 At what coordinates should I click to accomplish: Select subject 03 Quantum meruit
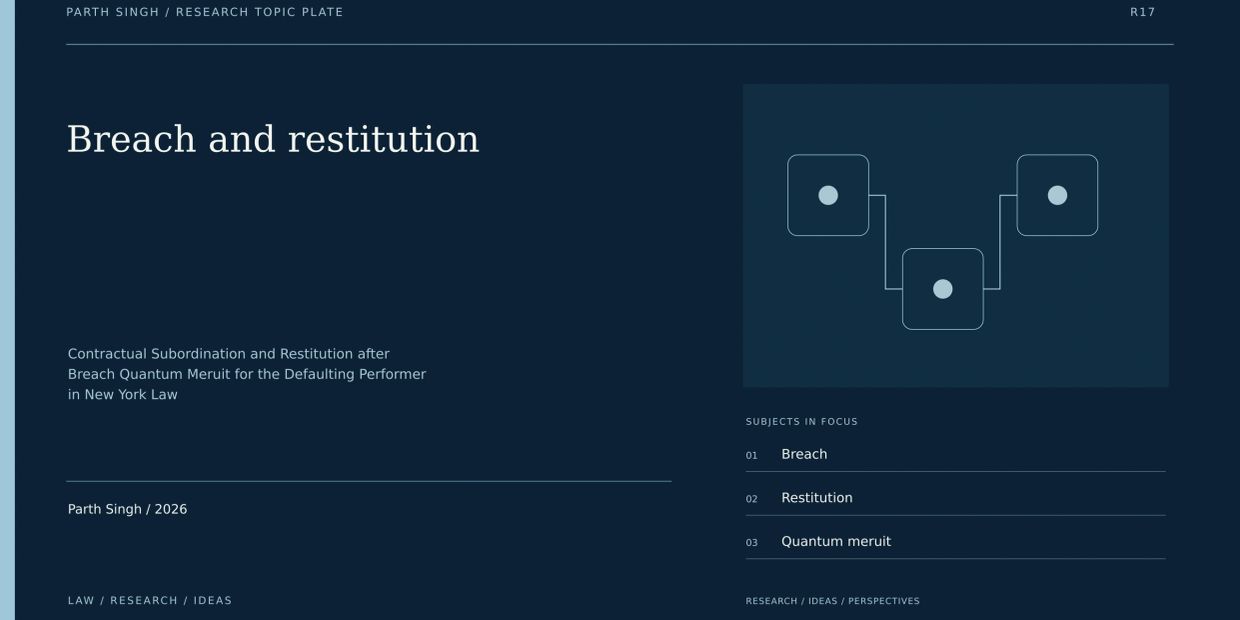(x=955, y=542)
